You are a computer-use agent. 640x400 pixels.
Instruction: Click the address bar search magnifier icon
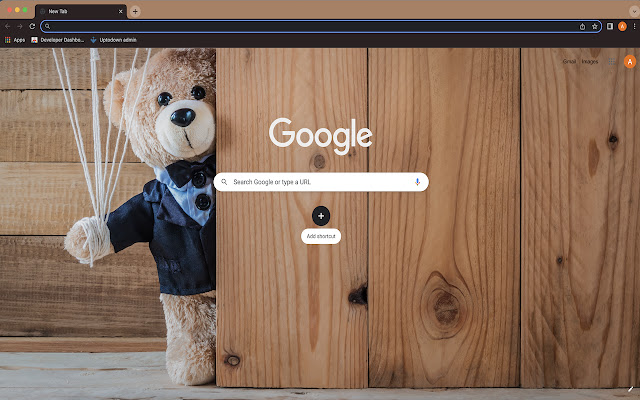point(47,27)
